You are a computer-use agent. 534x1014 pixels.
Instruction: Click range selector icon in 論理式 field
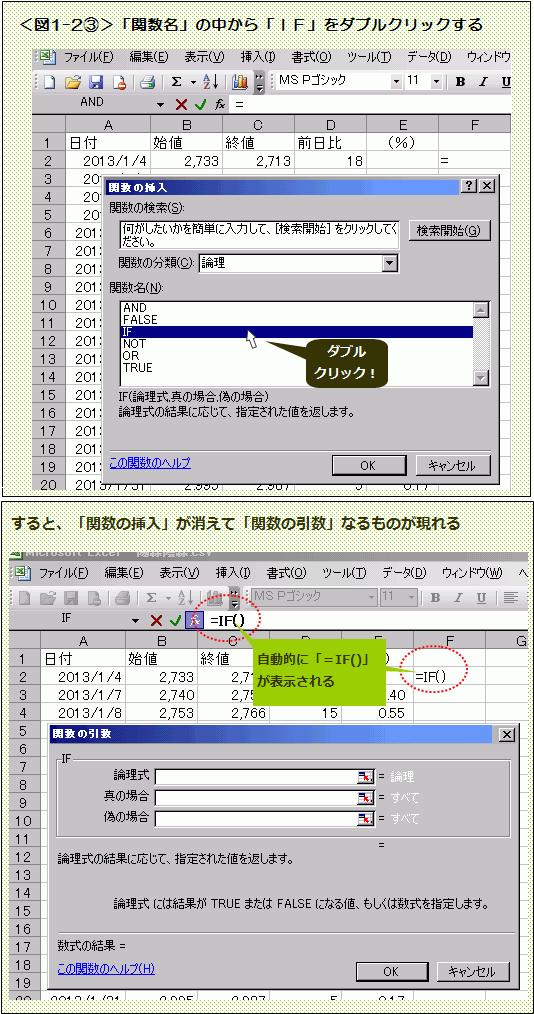click(366, 777)
